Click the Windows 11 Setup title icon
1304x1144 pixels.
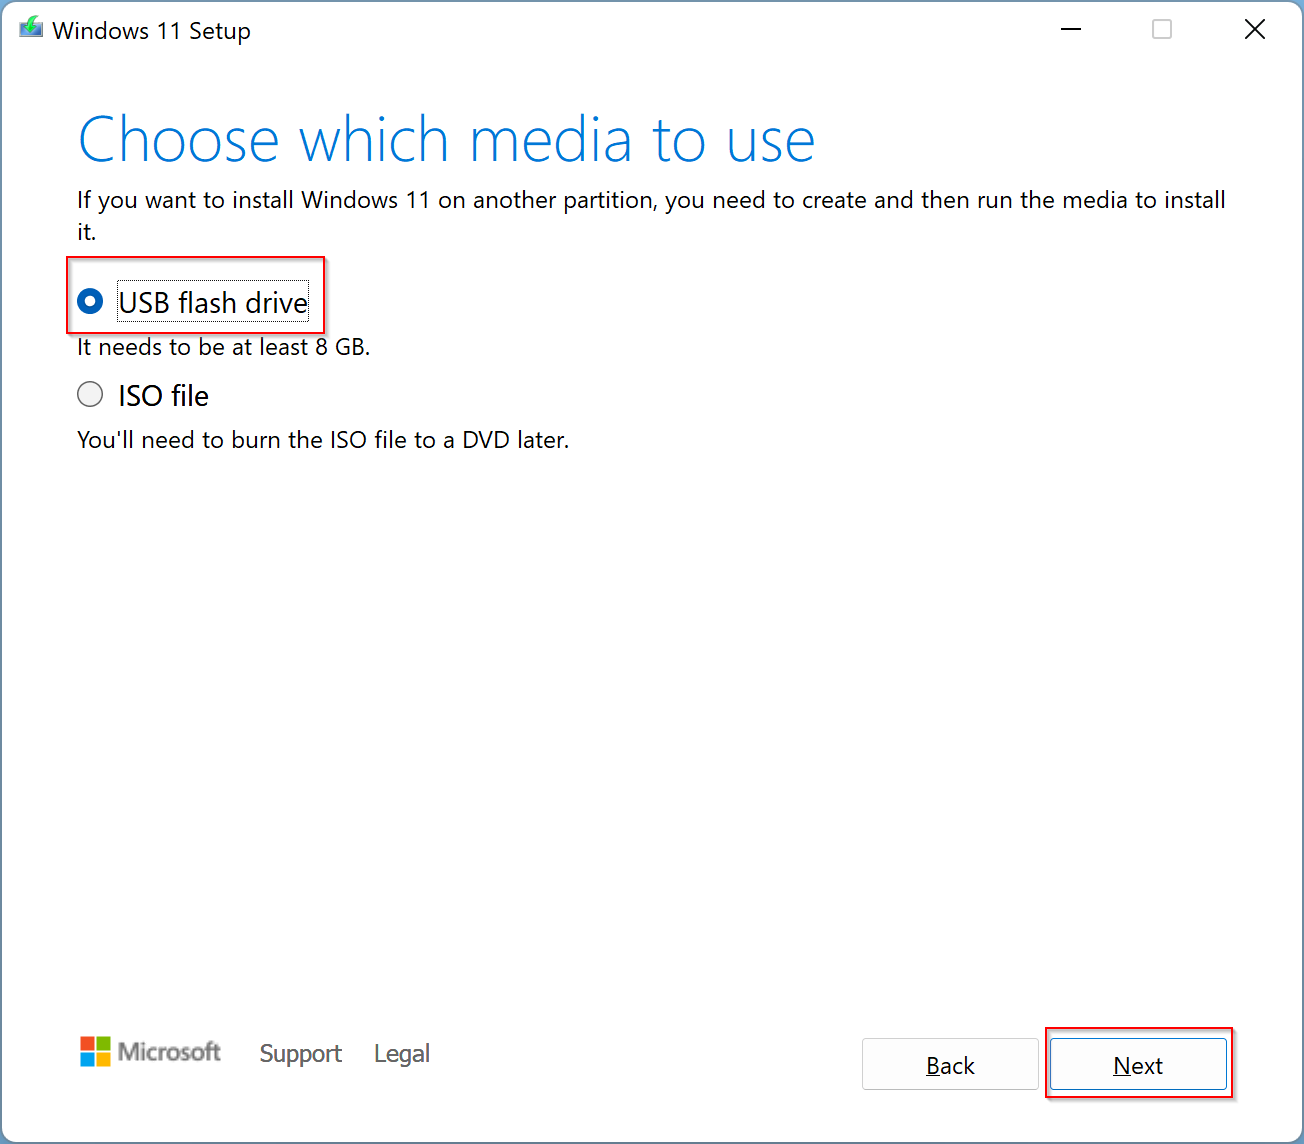tap(31, 28)
